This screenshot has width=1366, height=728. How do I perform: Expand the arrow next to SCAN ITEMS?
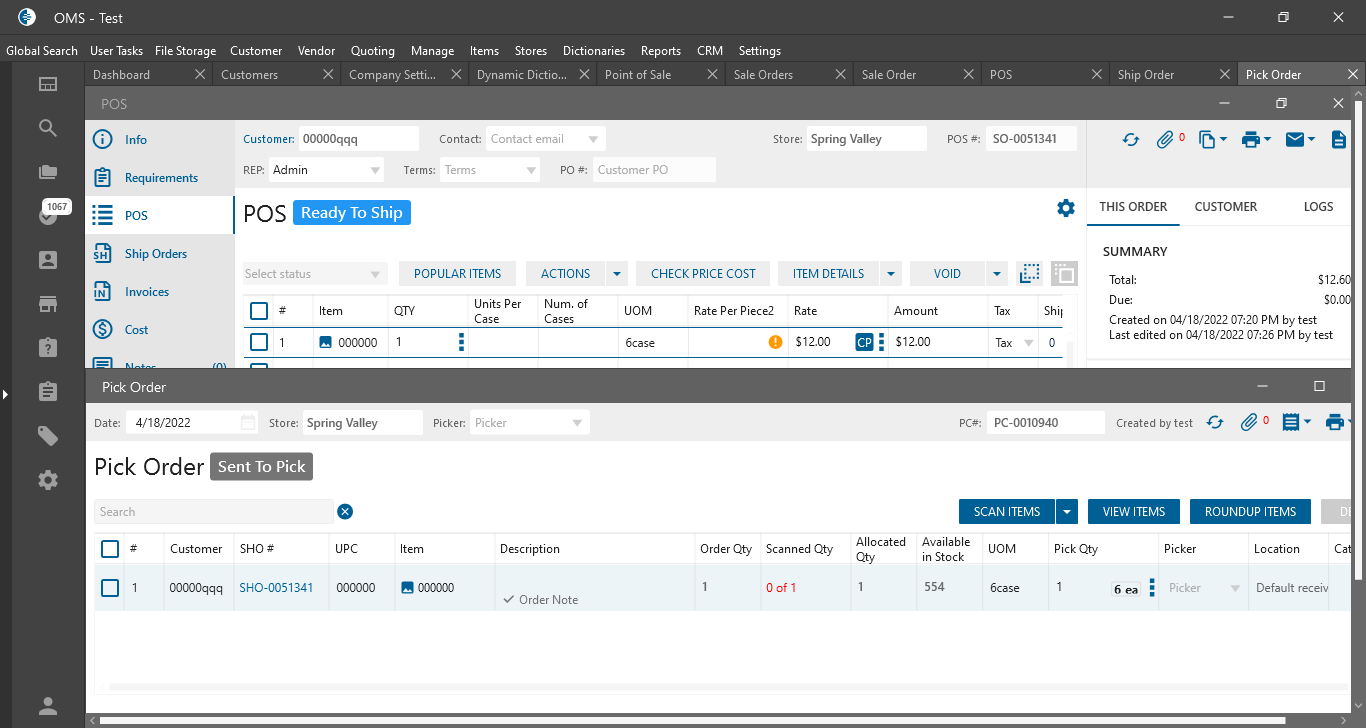click(x=1068, y=512)
